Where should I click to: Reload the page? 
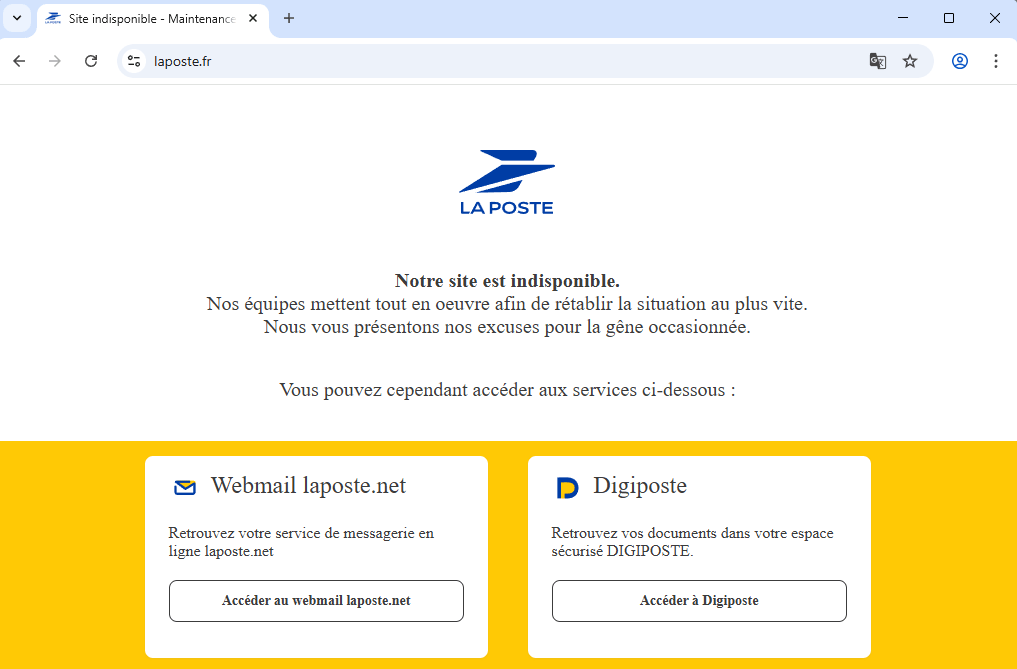[91, 61]
